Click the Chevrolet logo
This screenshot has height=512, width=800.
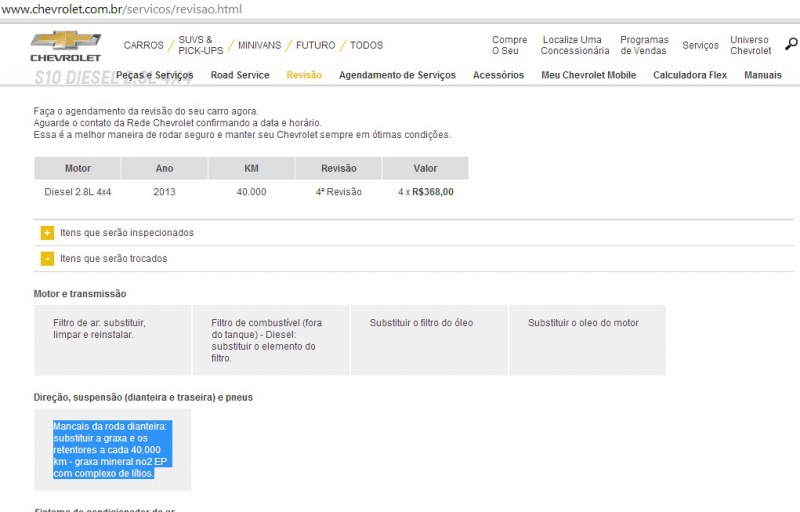66,46
